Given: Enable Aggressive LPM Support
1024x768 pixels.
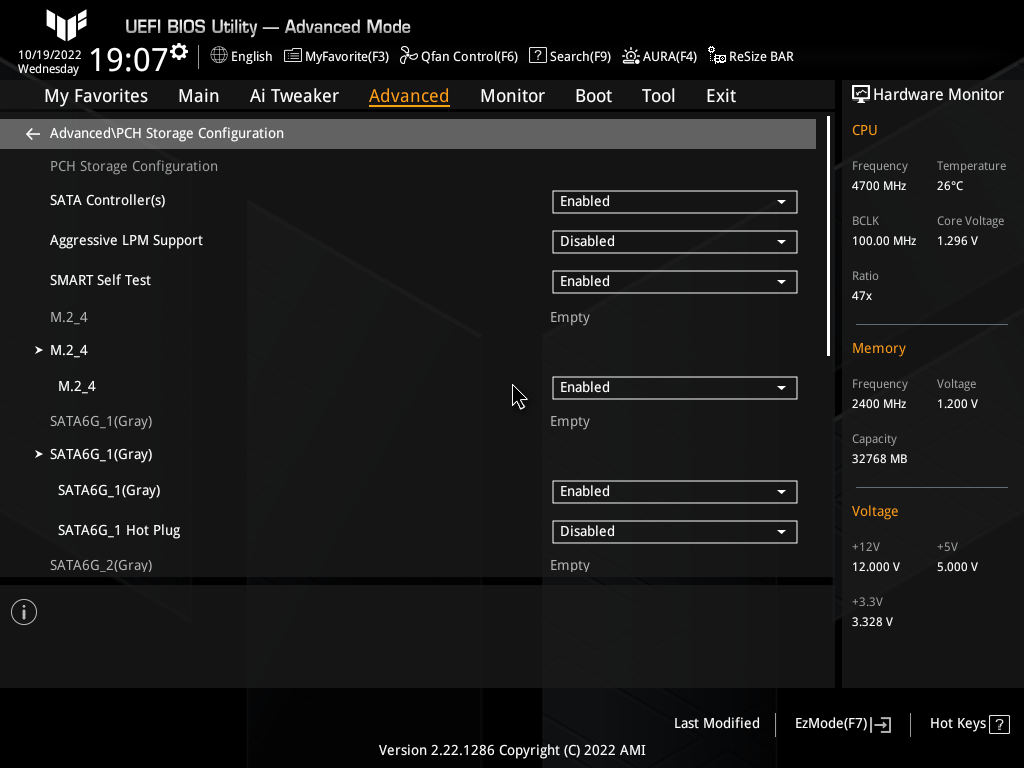Looking at the screenshot, I should tap(674, 241).
